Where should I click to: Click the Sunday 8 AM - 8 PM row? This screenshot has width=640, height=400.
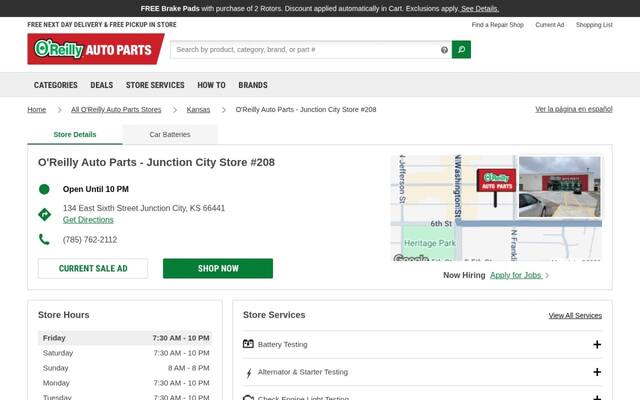tap(125, 368)
